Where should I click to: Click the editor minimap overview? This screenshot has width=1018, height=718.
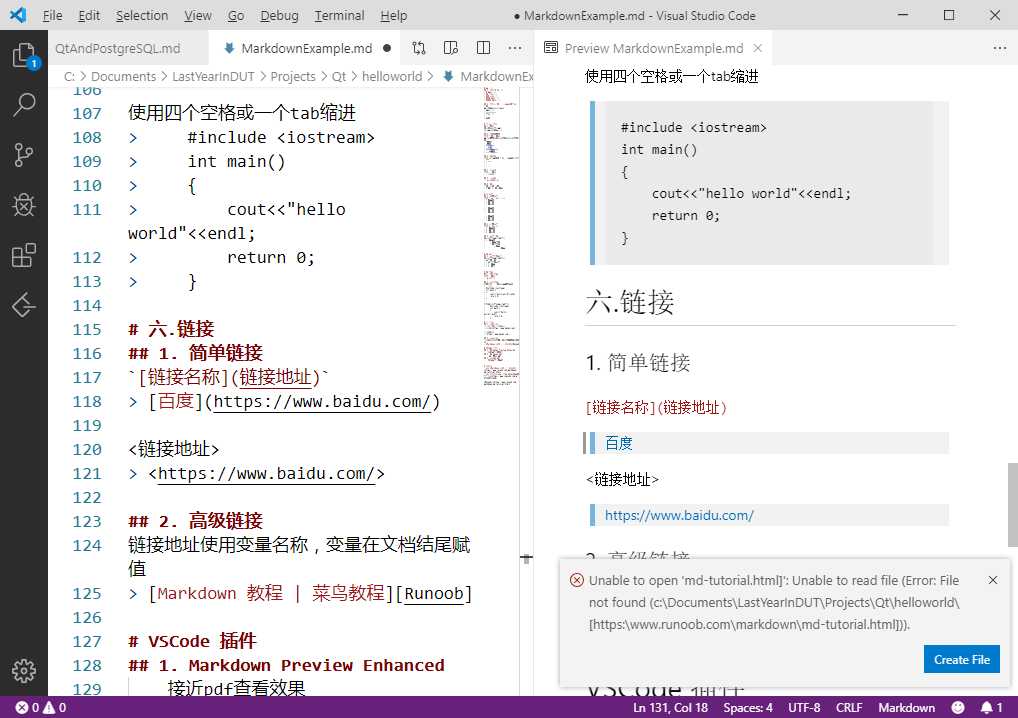pos(501,238)
